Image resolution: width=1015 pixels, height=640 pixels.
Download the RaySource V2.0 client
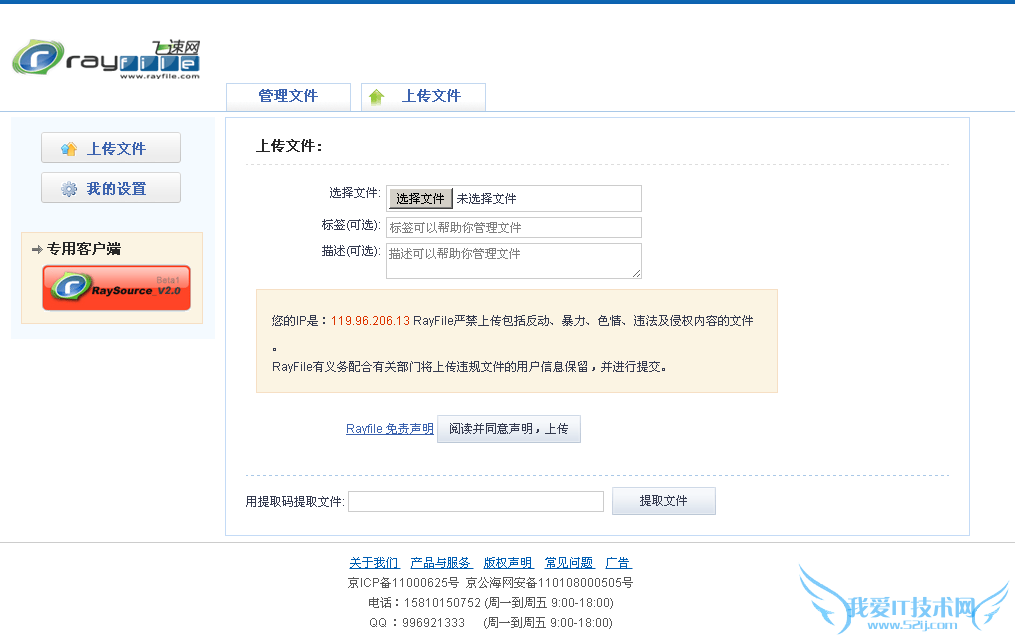pos(117,287)
